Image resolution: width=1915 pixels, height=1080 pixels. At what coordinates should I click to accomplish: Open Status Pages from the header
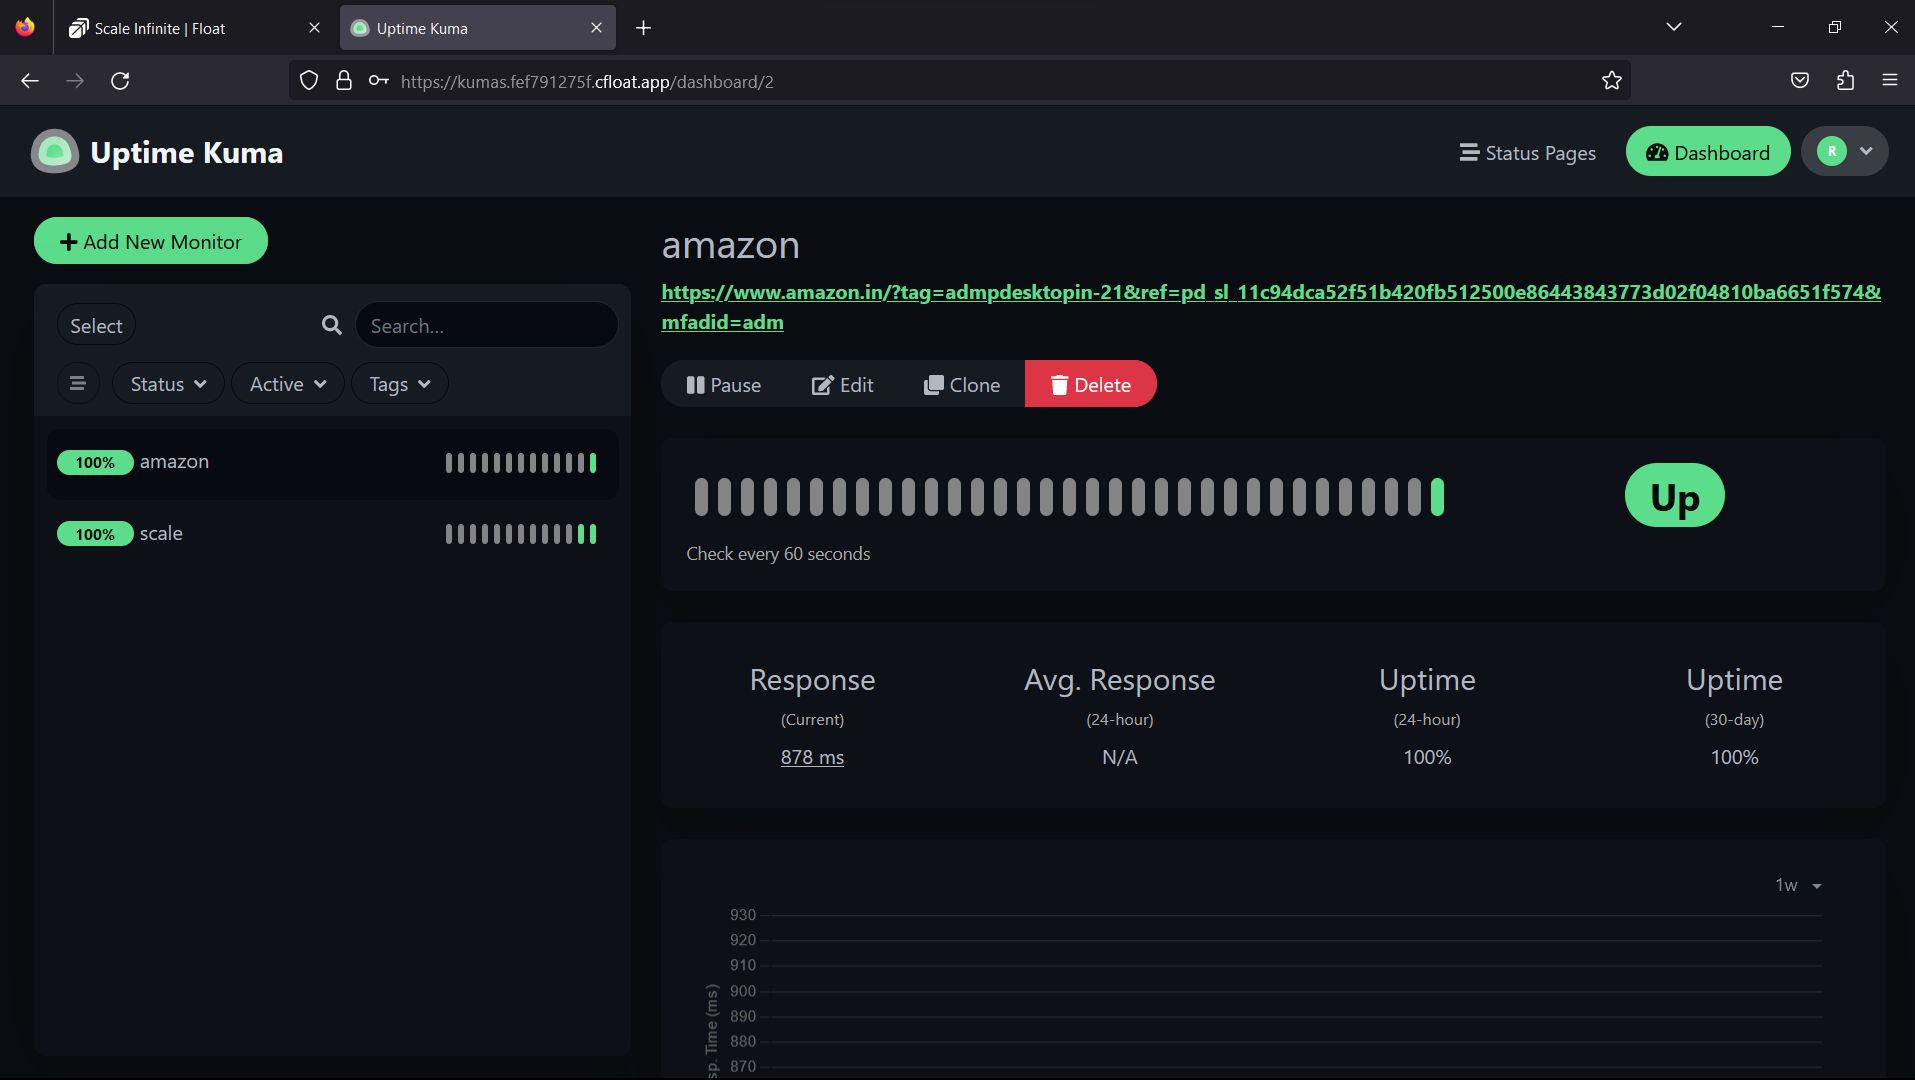coord(1527,153)
